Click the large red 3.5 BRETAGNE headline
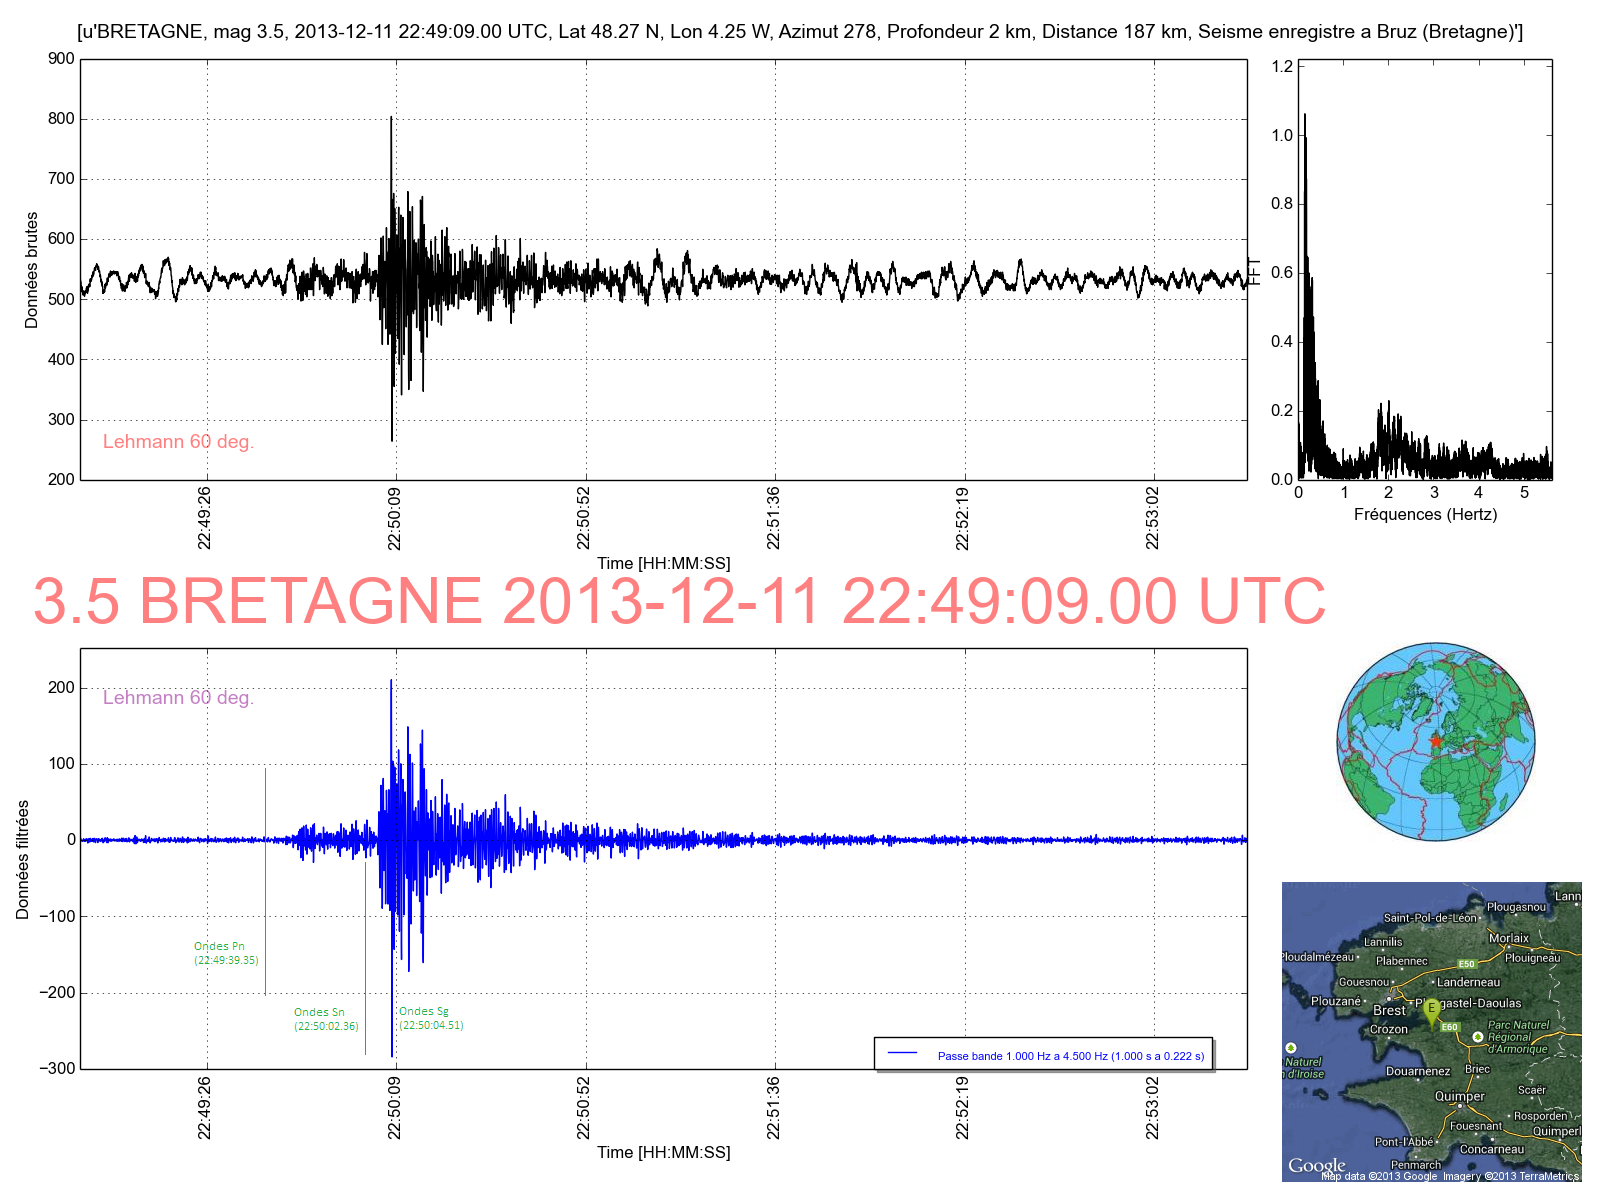The height and width of the screenshot is (1188, 1600). (679, 602)
